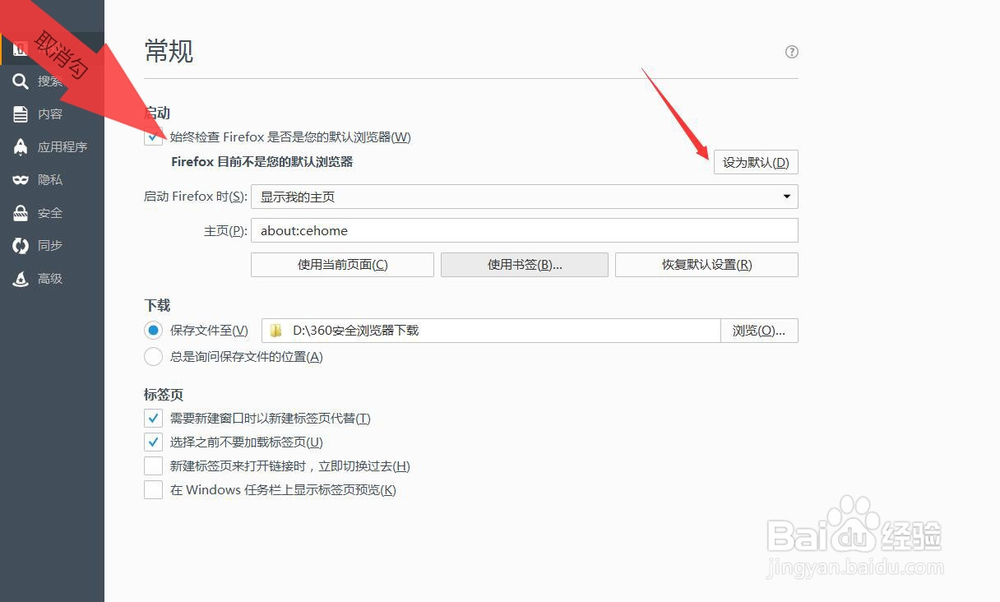Click the 下载 section heading
Viewport: 1000px width, 602px height.
[157, 305]
